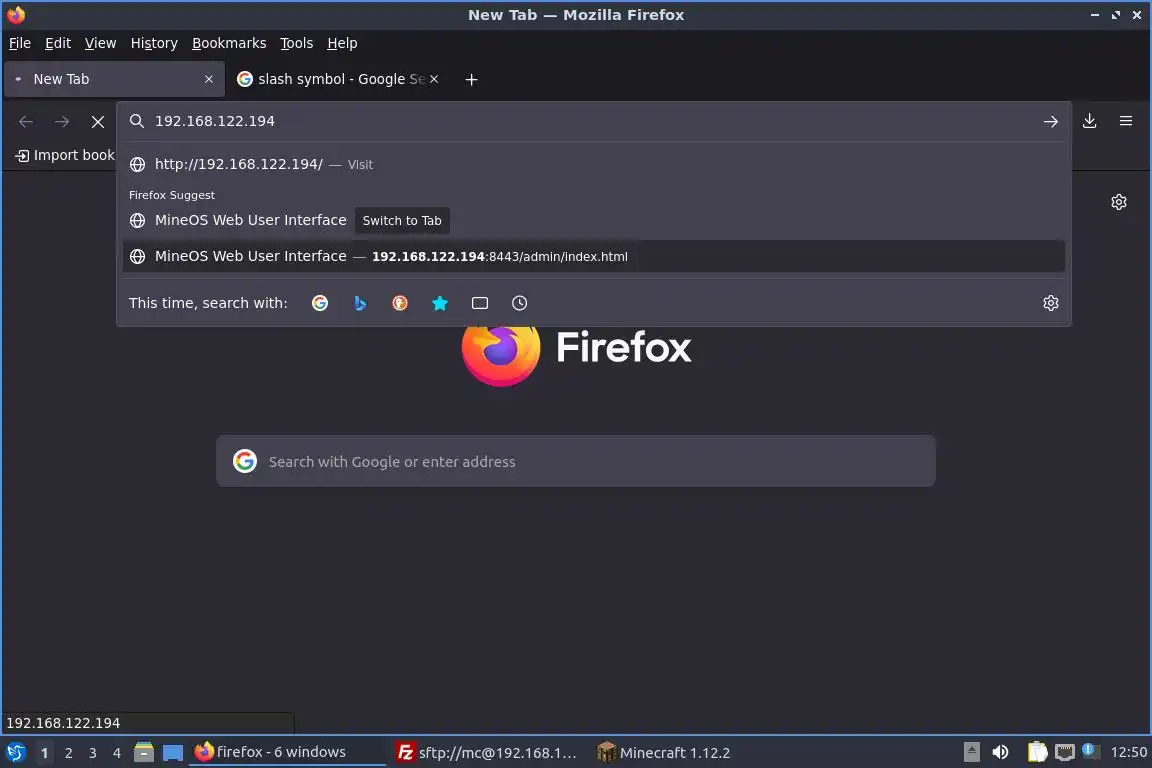Open the Help menu

tap(342, 43)
